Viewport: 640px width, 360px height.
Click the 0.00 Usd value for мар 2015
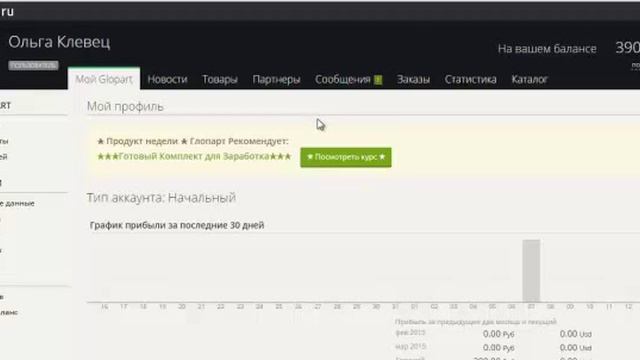(x=576, y=348)
